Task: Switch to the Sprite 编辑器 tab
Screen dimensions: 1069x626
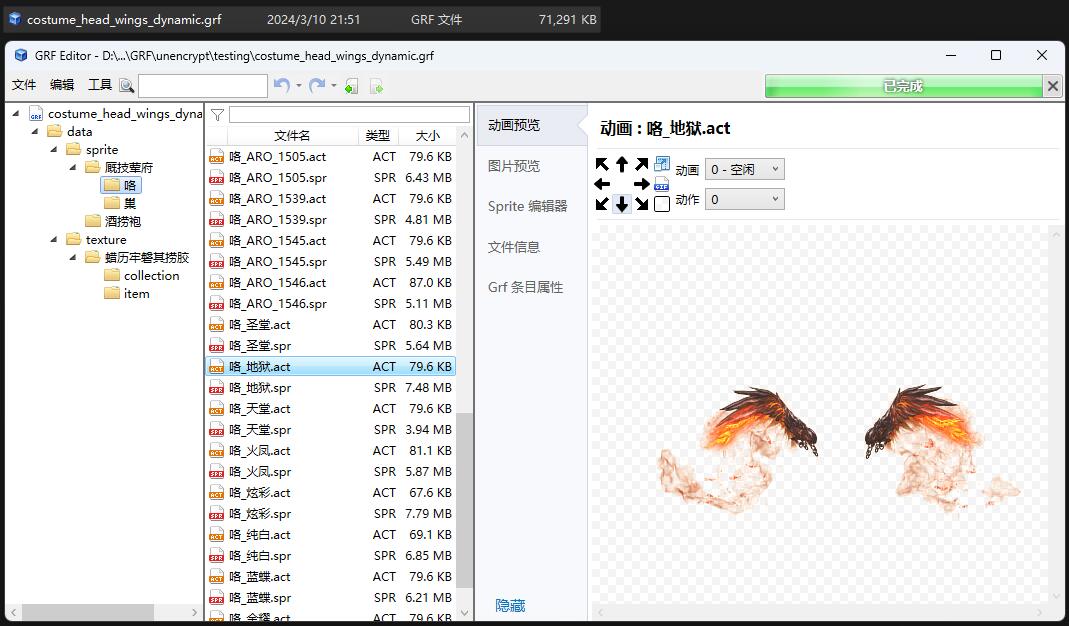Action: pos(527,206)
